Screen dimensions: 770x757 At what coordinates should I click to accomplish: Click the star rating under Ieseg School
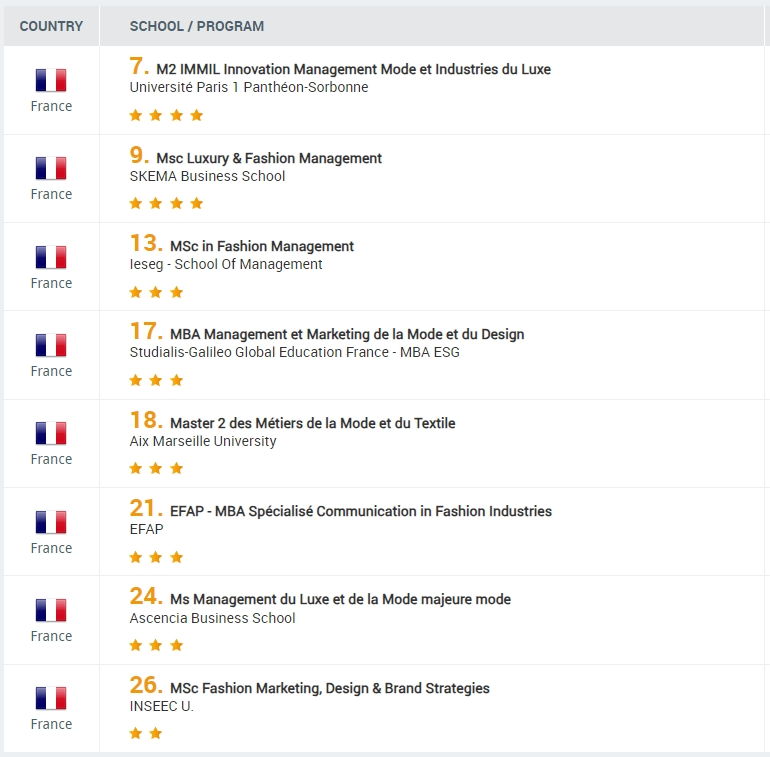point(156,292)
